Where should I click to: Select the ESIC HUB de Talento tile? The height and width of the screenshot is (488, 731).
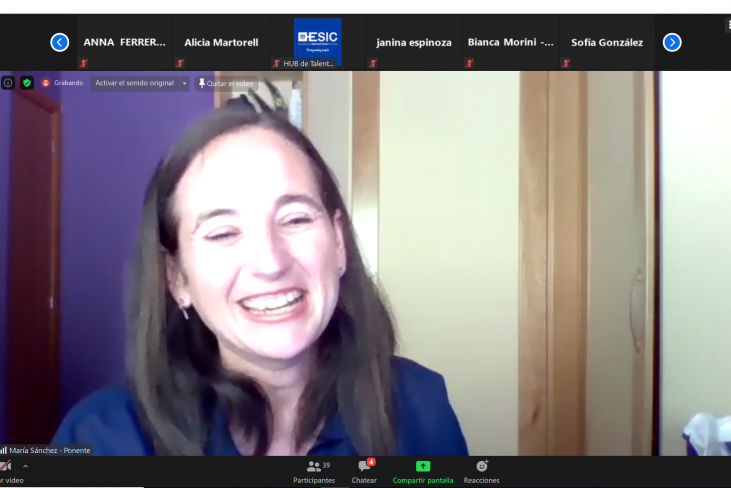317,43
